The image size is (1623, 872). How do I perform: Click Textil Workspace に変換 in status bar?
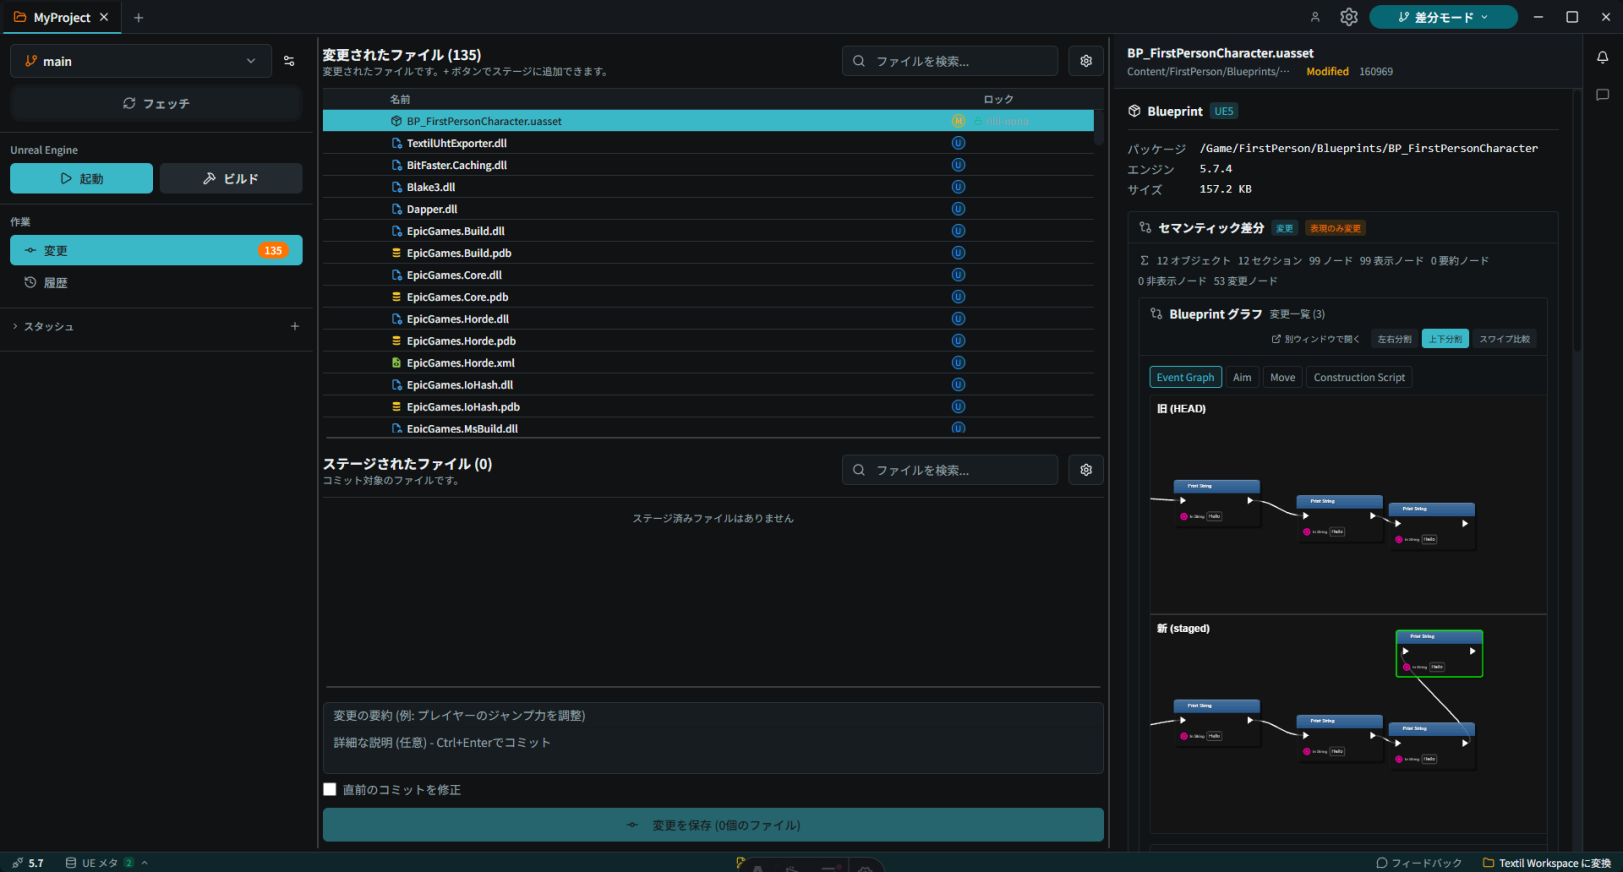click(1547, 863)
